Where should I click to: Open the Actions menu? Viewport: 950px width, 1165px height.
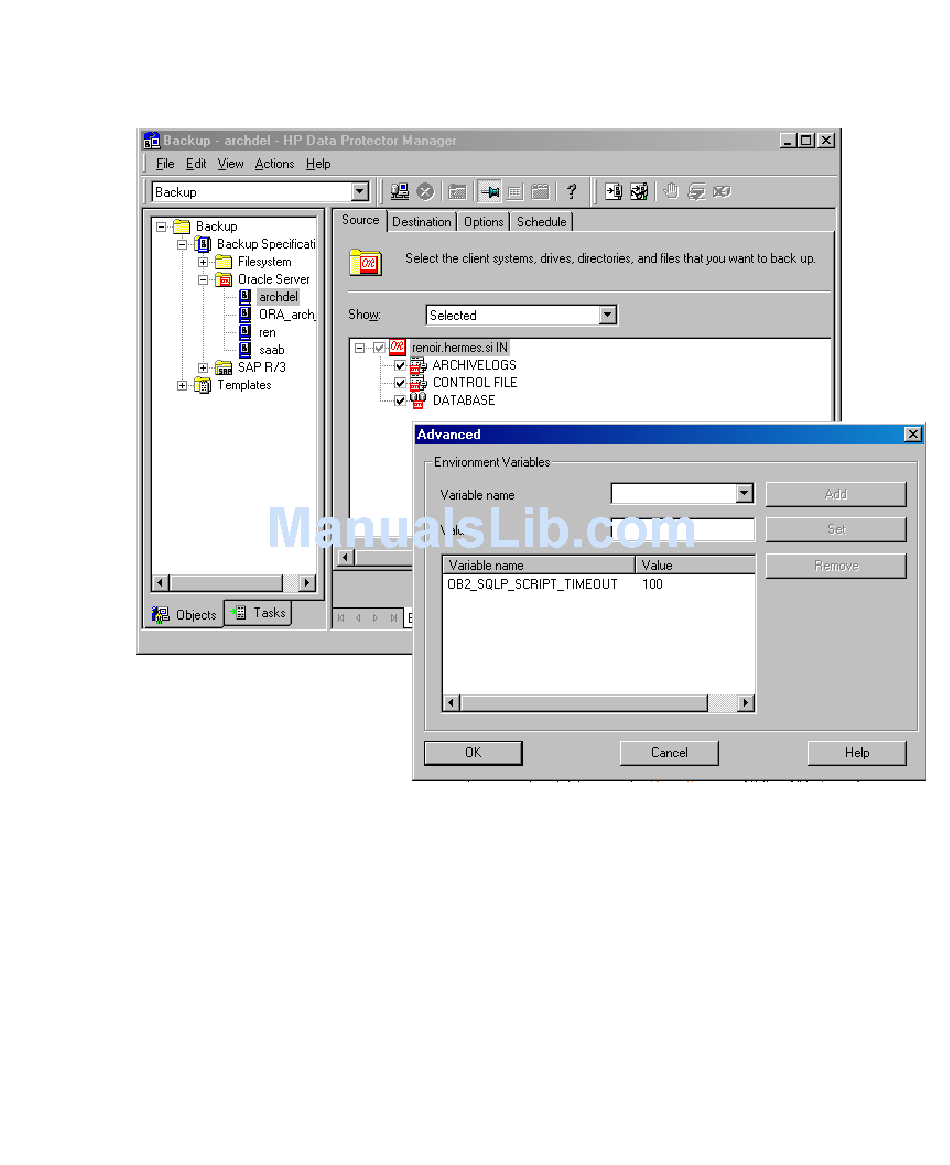(274, 164)
